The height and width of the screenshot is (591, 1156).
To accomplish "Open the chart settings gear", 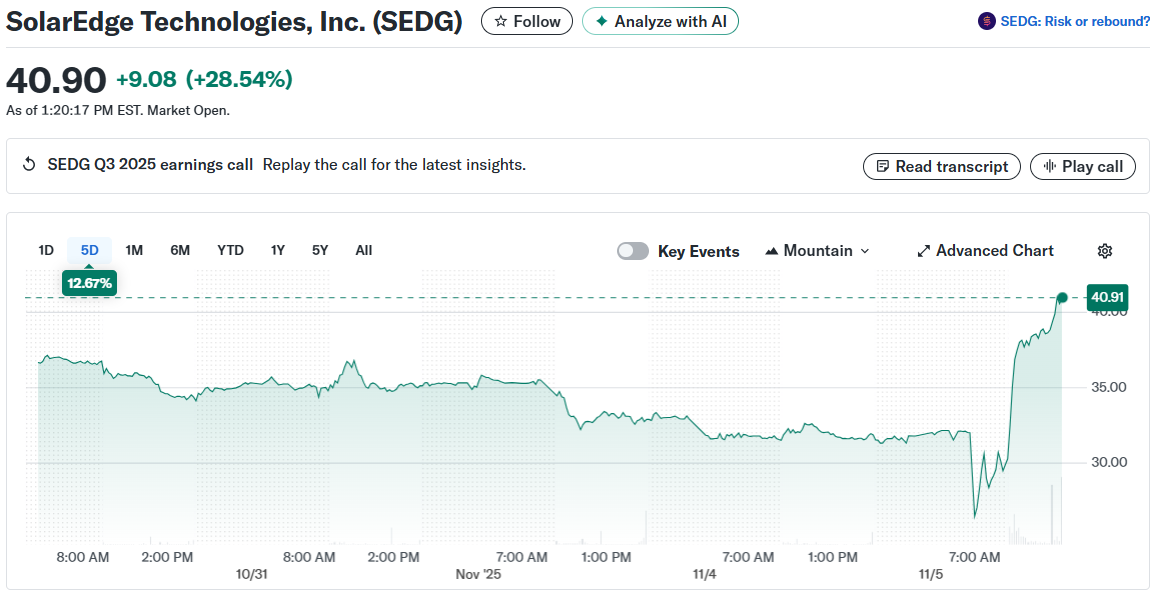I will point(1104,250).
